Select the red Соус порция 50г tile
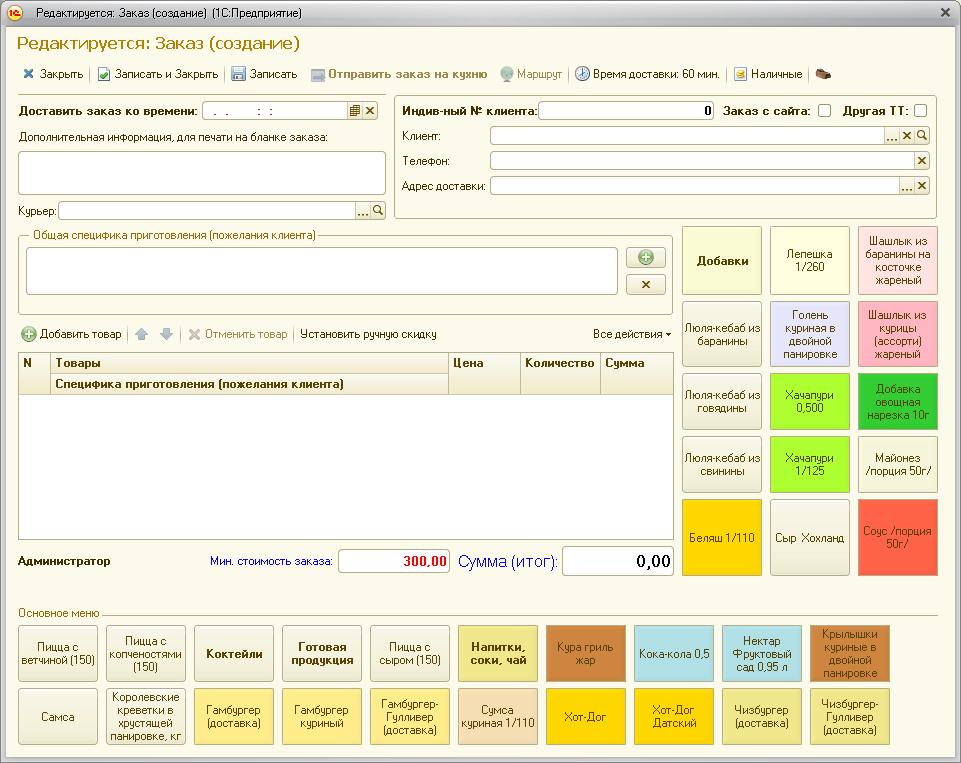961x763 pixels. coord(897,538)
